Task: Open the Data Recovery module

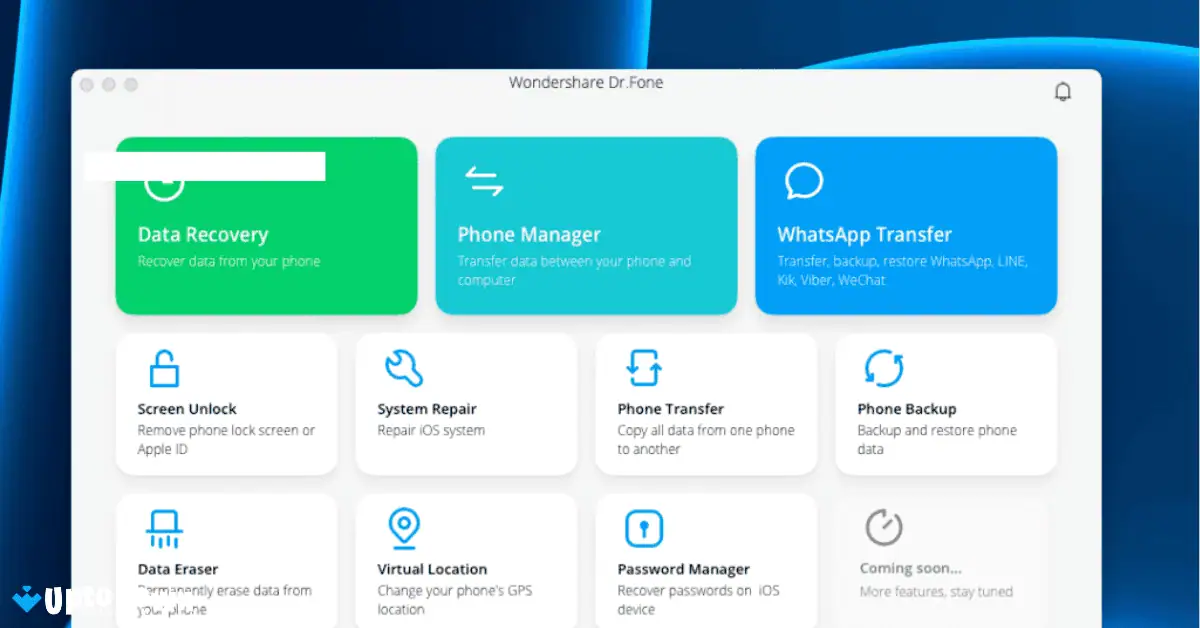Action: point(266,225)
